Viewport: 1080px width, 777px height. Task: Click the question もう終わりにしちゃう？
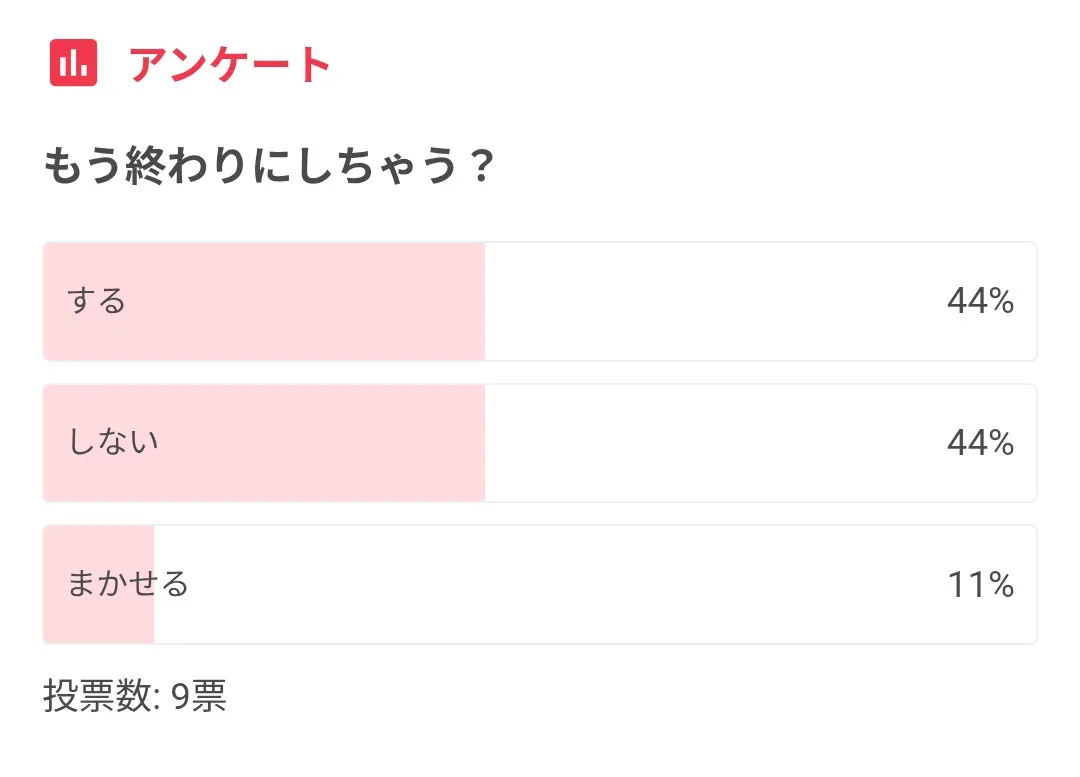[268, 167]
